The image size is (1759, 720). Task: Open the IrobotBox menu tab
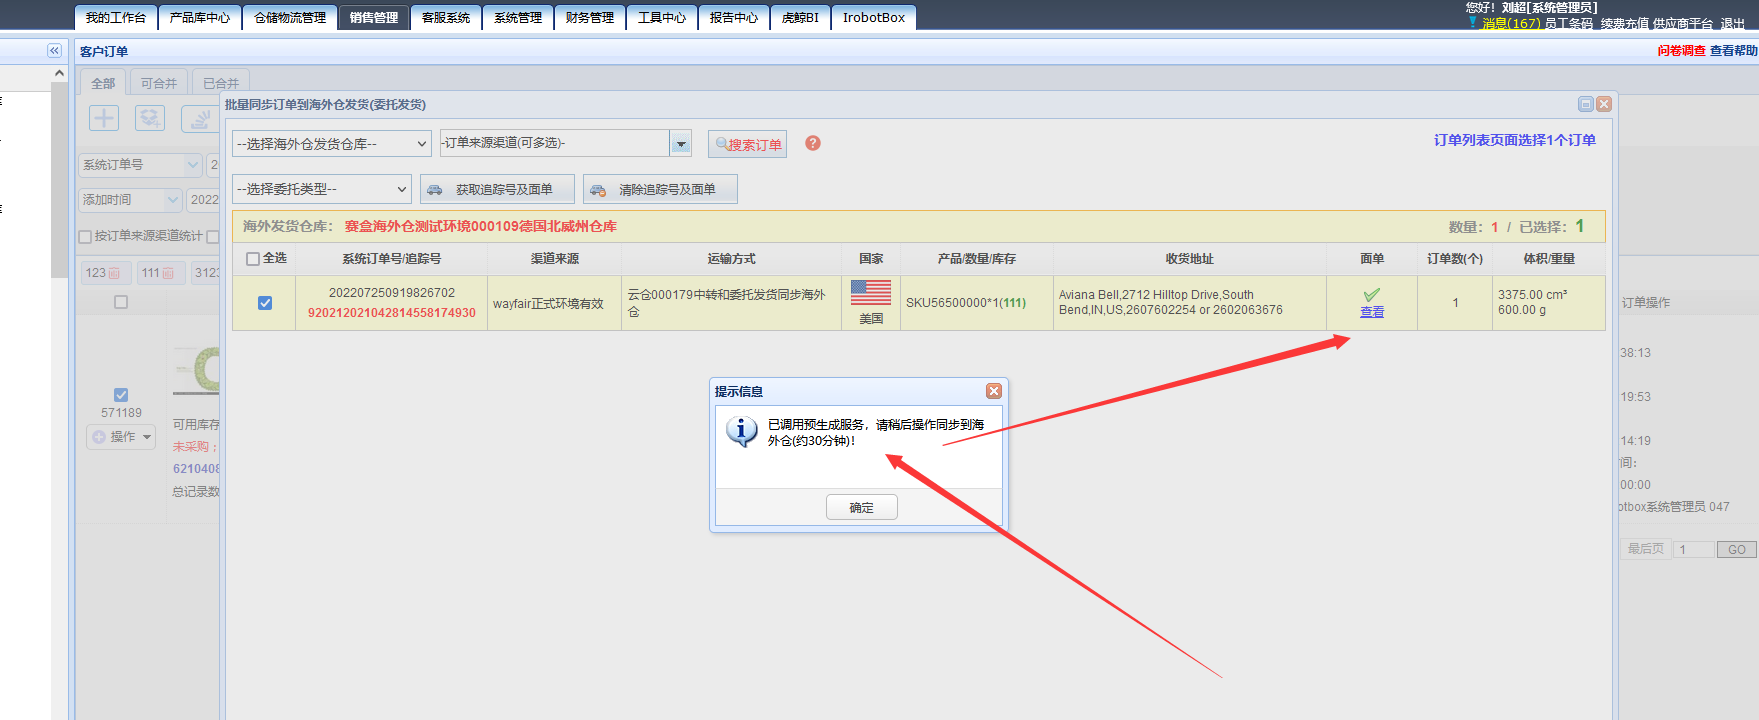874,18
